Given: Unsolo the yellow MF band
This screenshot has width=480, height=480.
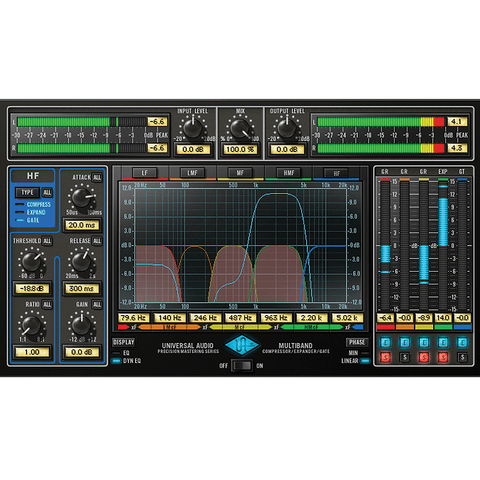Looking at the screenshot, I should coord(424,357).
